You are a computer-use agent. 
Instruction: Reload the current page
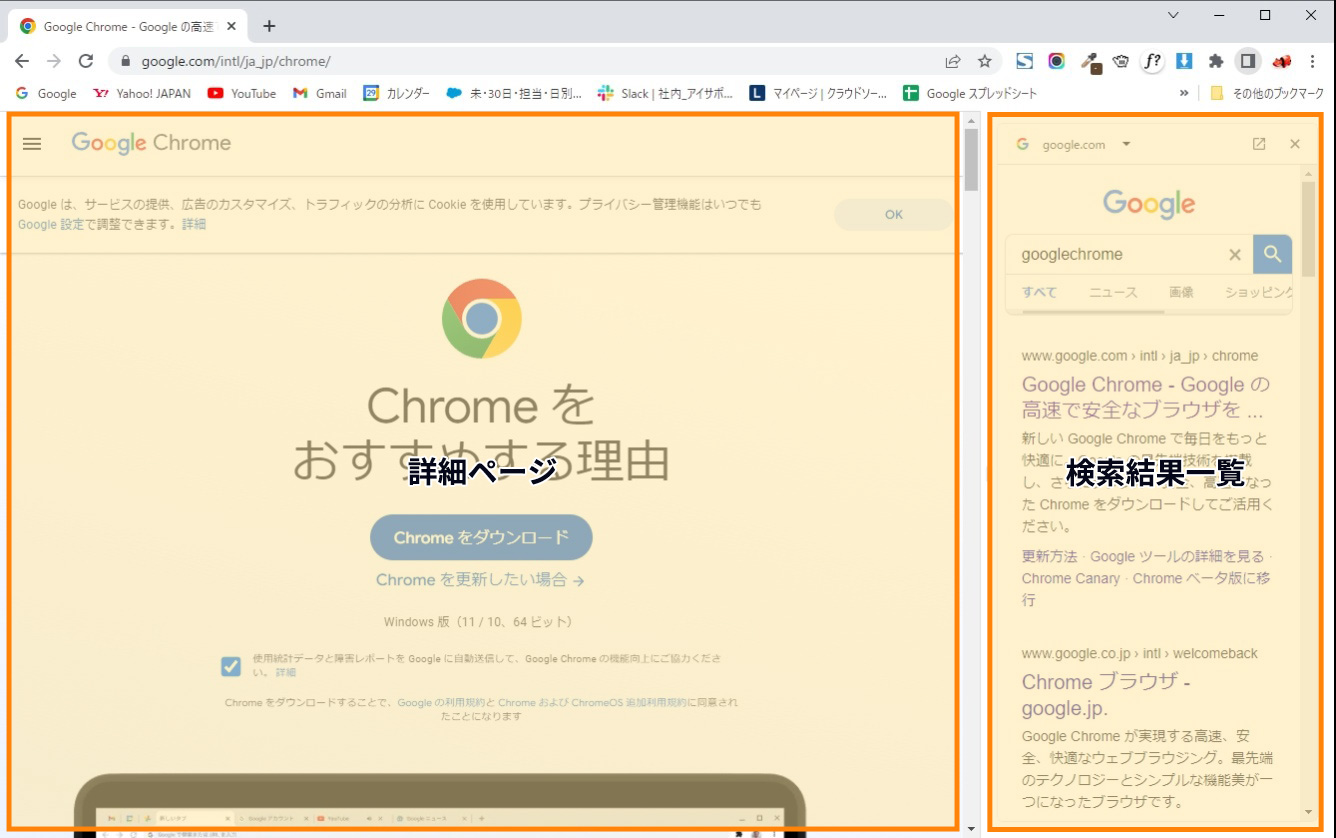[86, 61]
